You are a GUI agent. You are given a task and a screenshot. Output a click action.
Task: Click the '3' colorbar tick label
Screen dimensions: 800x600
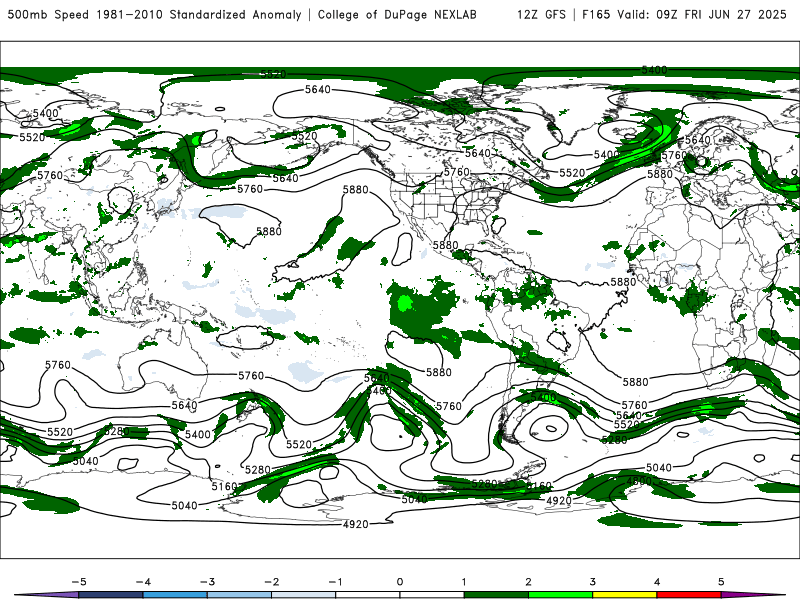pos(593,582)
